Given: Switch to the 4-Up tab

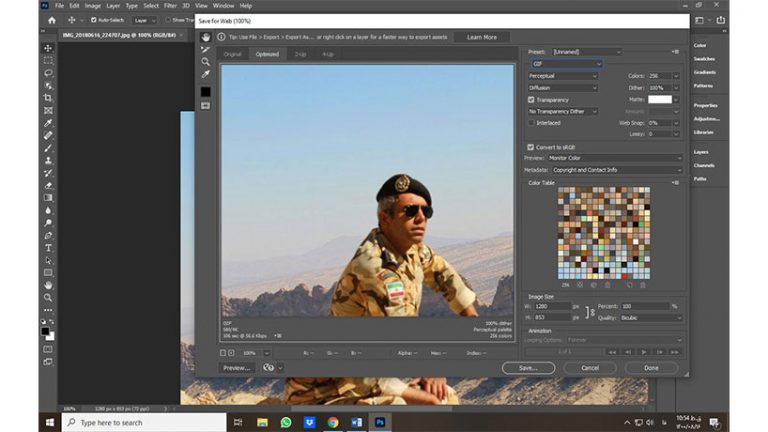Looking at the screenshot, I should (x=328, y=54).
